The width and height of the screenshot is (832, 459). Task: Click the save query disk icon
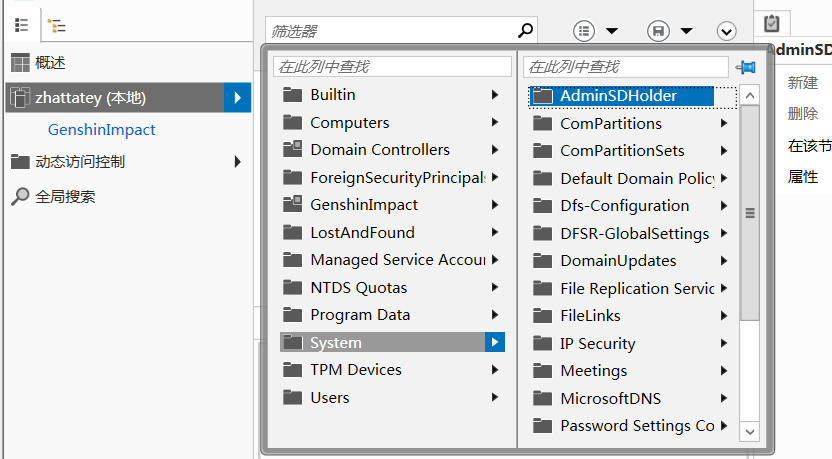coord(658,31)
